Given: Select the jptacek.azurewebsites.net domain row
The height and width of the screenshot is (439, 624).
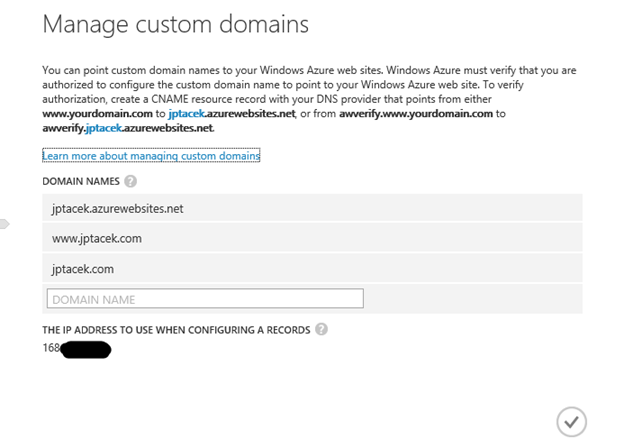Looking at the screenshot, I should click(x=312, y=208).
